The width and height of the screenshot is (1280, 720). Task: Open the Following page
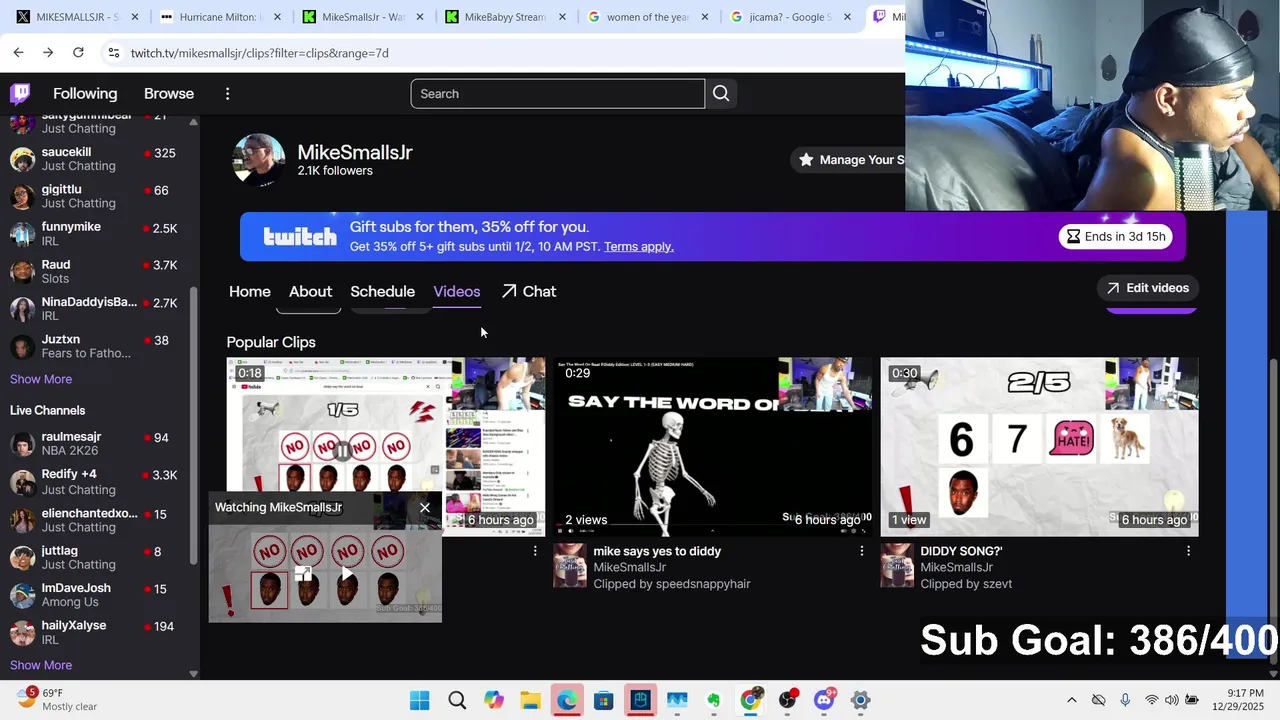tap(85, 94)
